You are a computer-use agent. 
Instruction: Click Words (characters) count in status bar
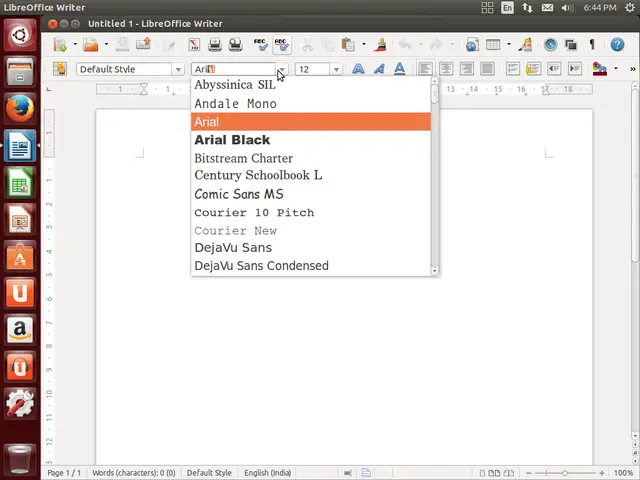pos(134,473)
